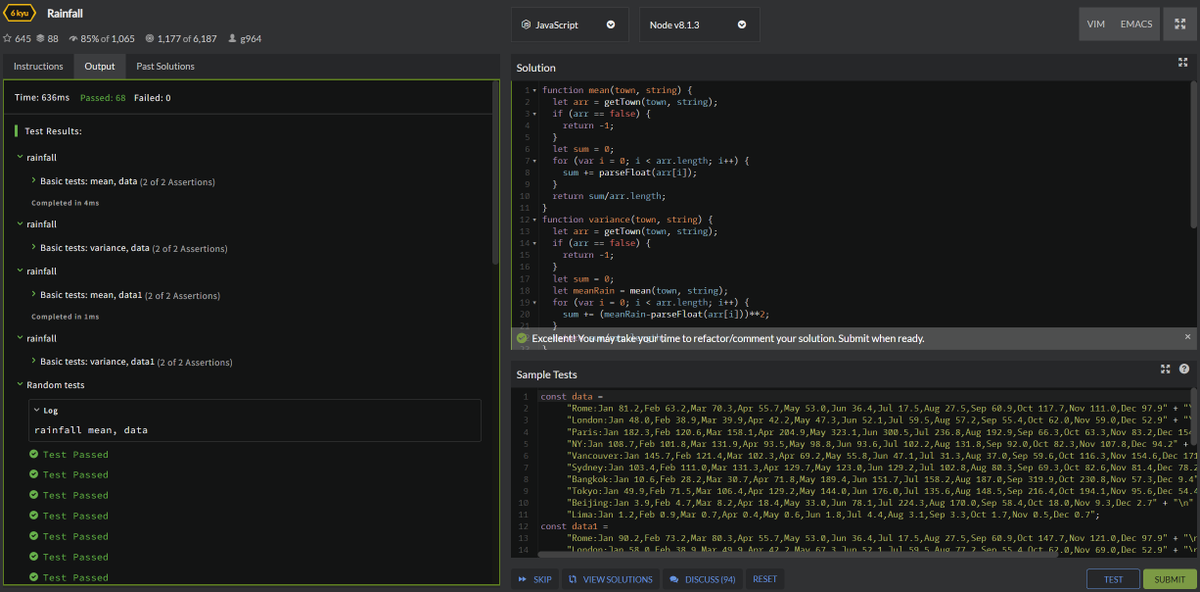The image size is (1200, 592).
Task: Enable EMACS keybindings
Action: tap(1136, 24)
